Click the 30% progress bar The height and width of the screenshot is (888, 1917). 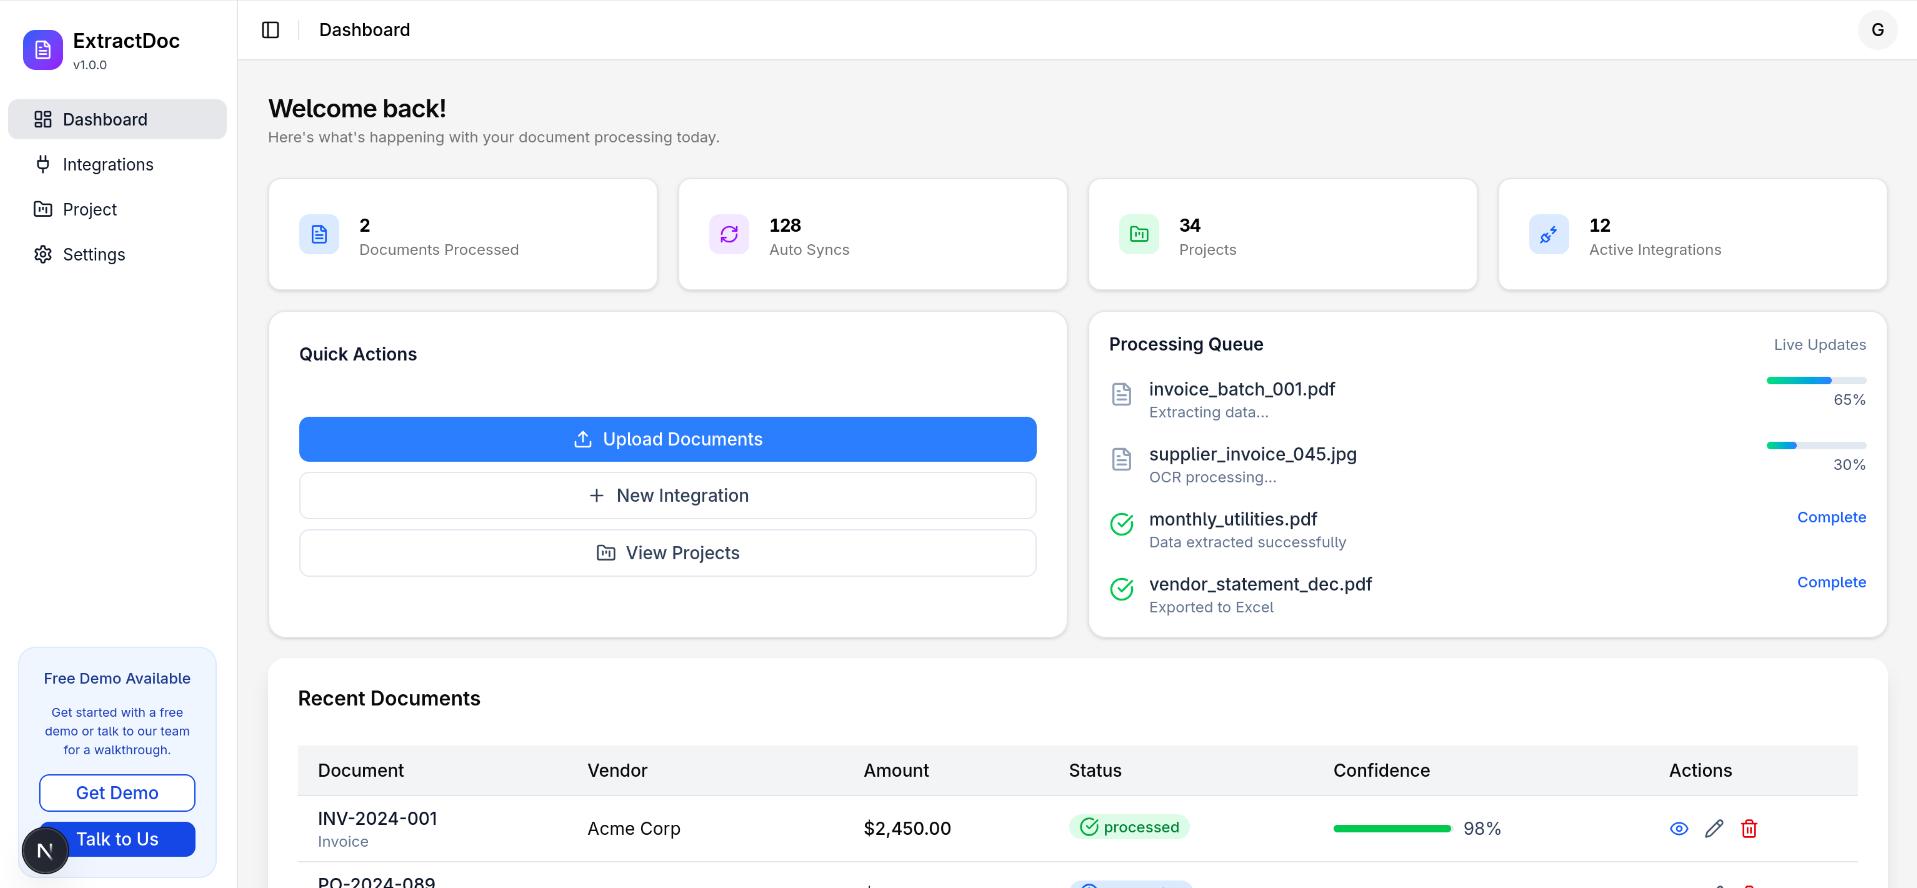pos(1816,445)
